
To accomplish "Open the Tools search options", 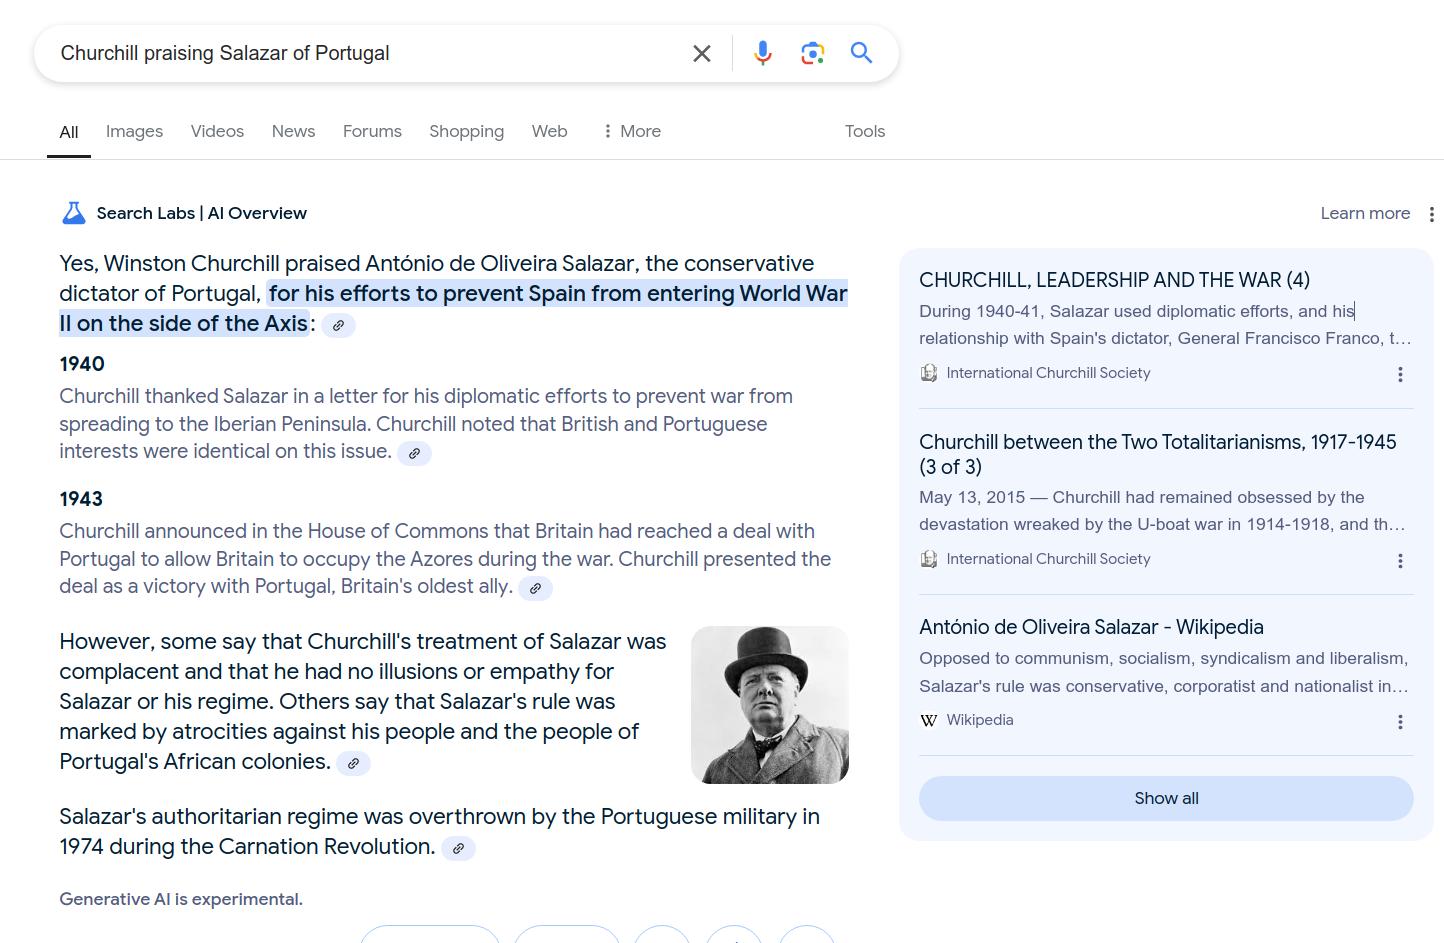I will [864, 131].
